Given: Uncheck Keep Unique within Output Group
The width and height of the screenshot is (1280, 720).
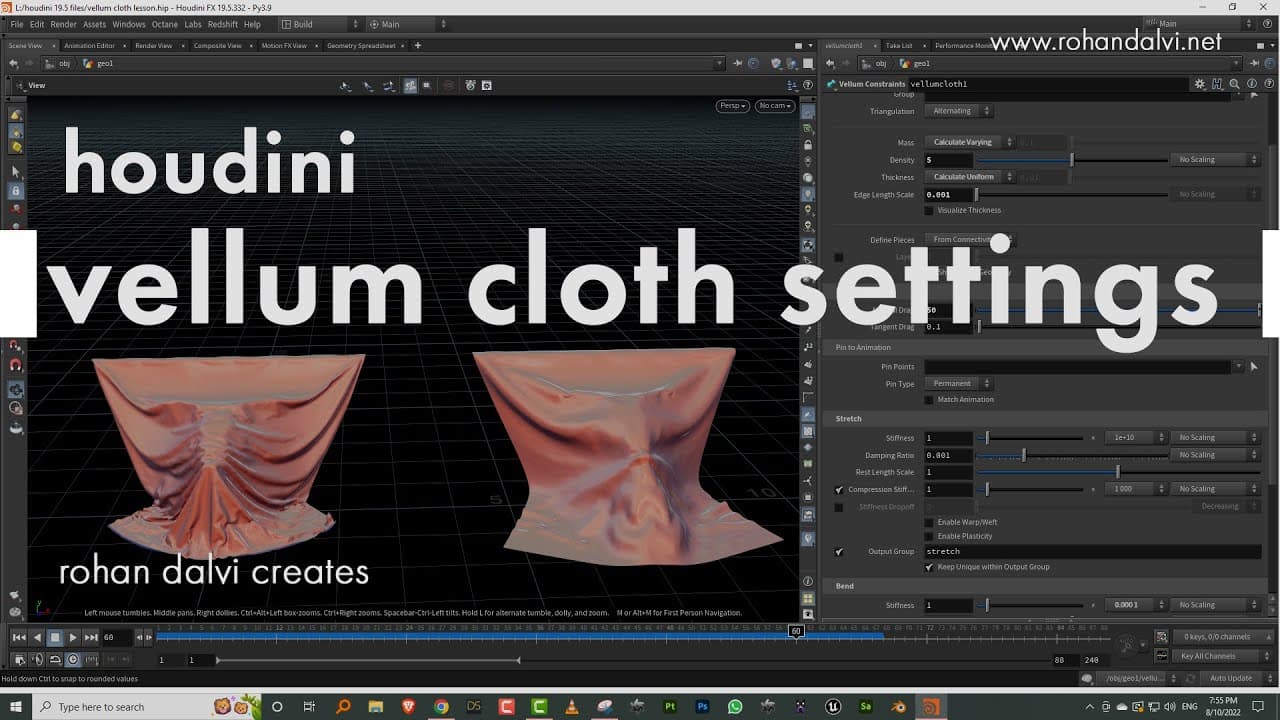Looking at the screenshot, I should [x=929, y=567].
